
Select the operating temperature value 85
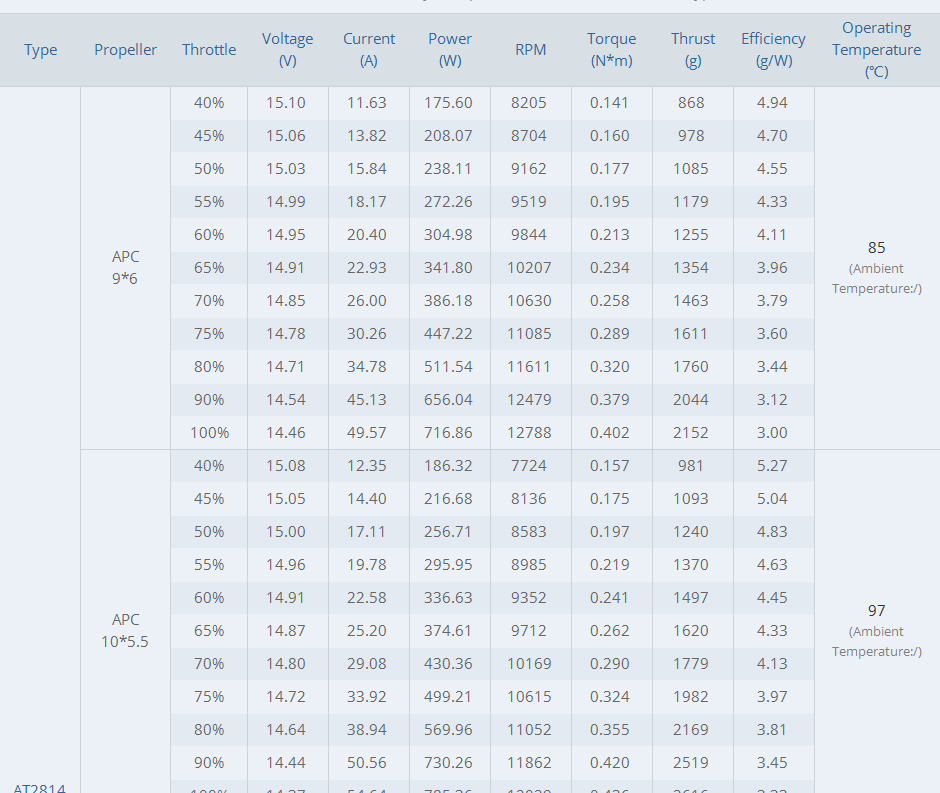876,247
